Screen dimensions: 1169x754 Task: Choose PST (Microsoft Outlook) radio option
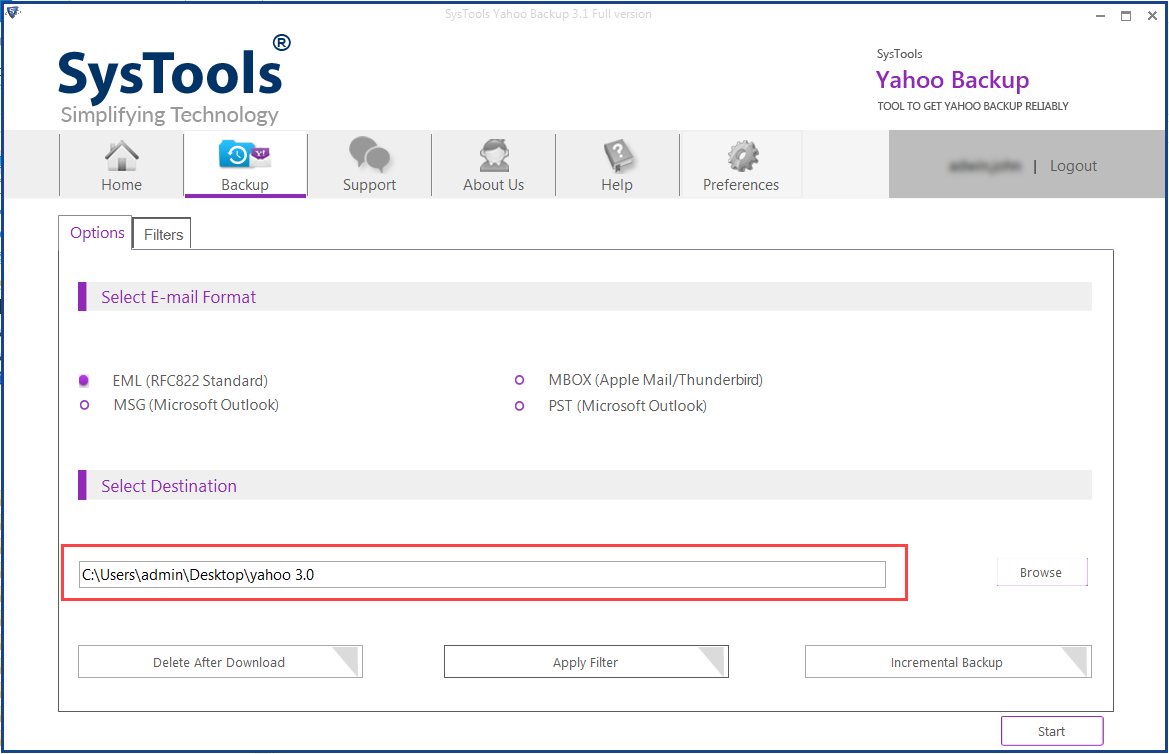520,406
